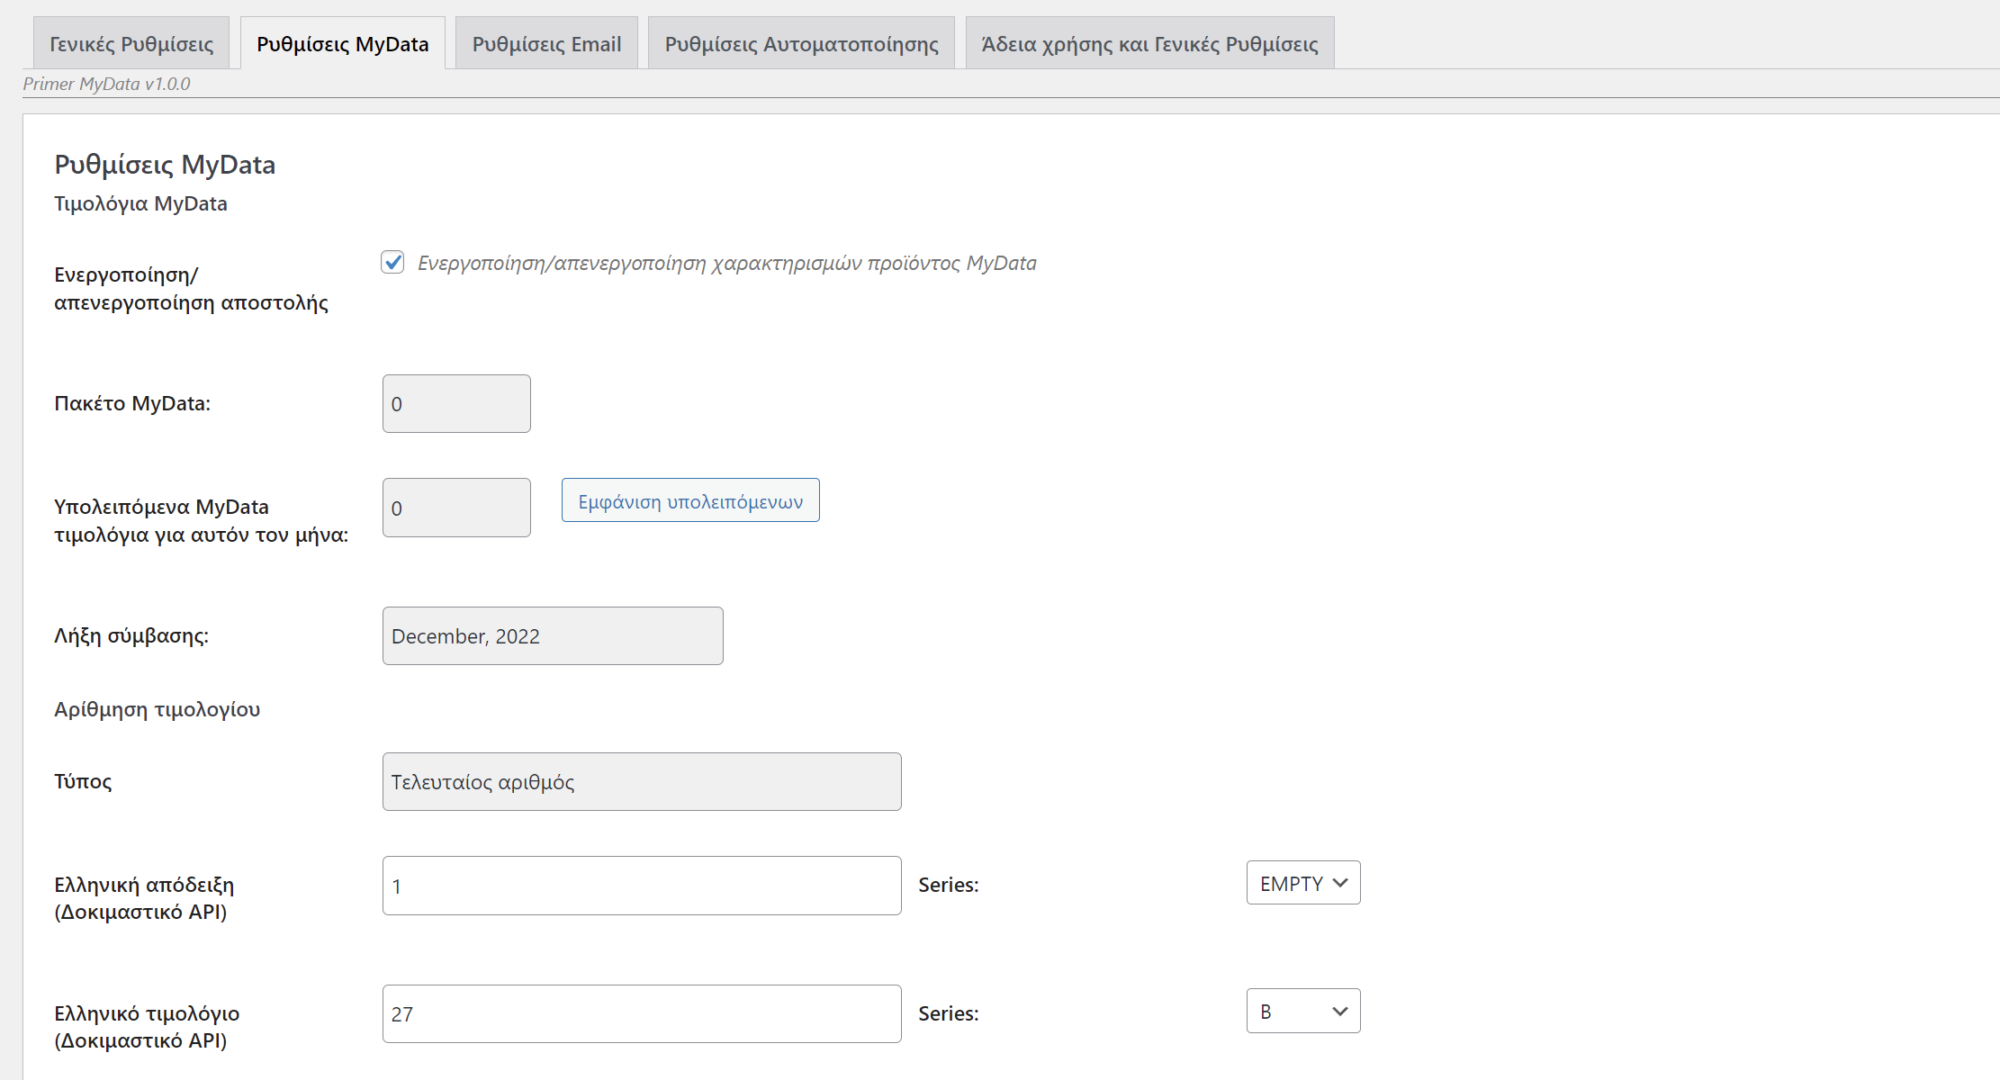
Task: Click the active Ρυθμίσεις MyData tab
Action: (x=343, y=42)
